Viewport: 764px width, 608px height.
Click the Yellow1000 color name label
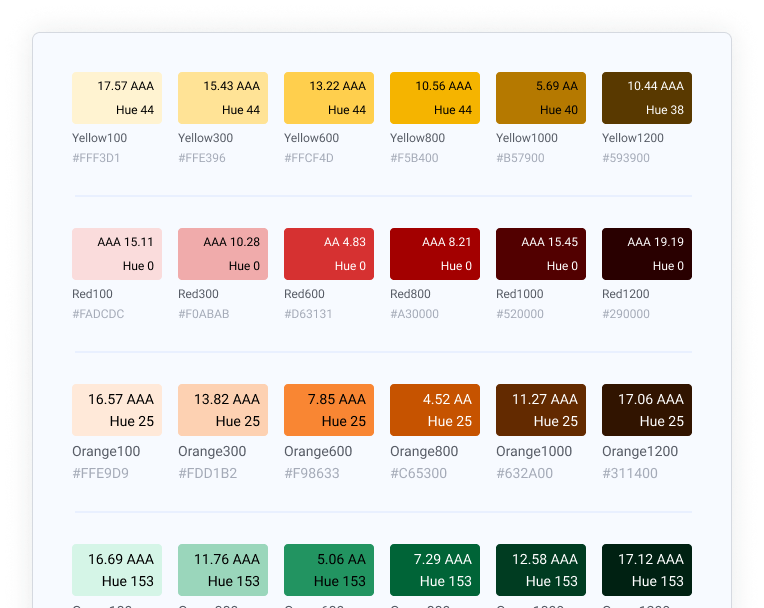(x=527, y=138)
